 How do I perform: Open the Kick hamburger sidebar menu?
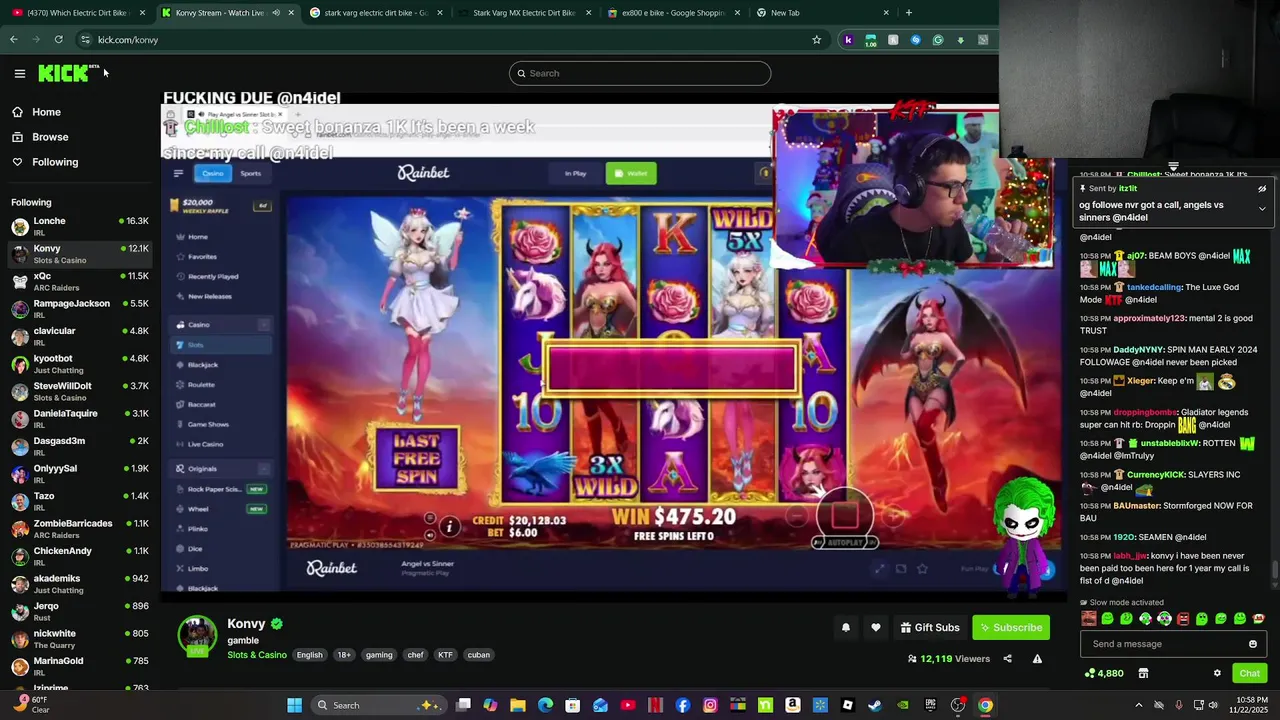19,73
